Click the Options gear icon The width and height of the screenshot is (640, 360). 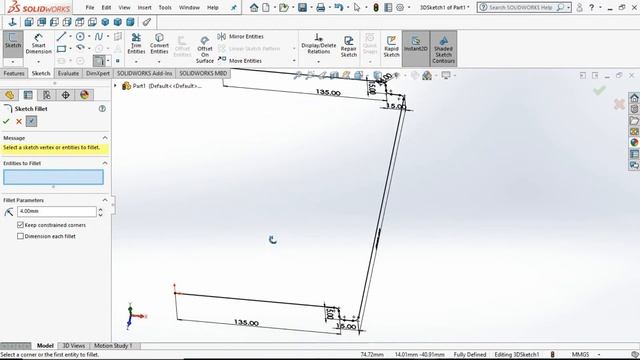[400, 7]
